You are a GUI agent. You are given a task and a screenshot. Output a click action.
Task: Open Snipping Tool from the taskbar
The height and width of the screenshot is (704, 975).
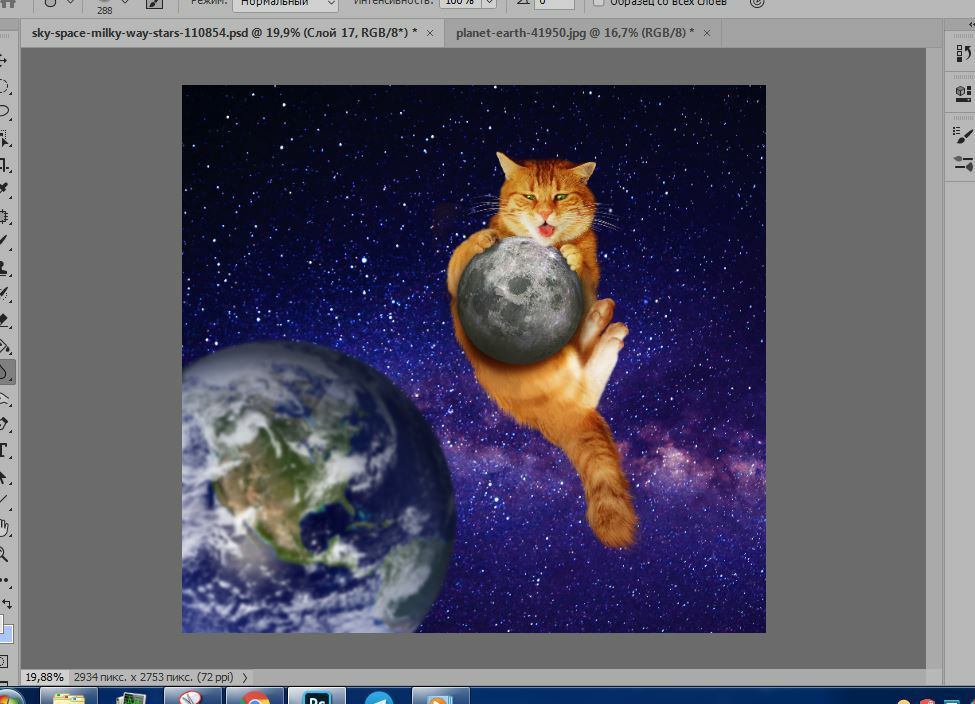(192, 697)
